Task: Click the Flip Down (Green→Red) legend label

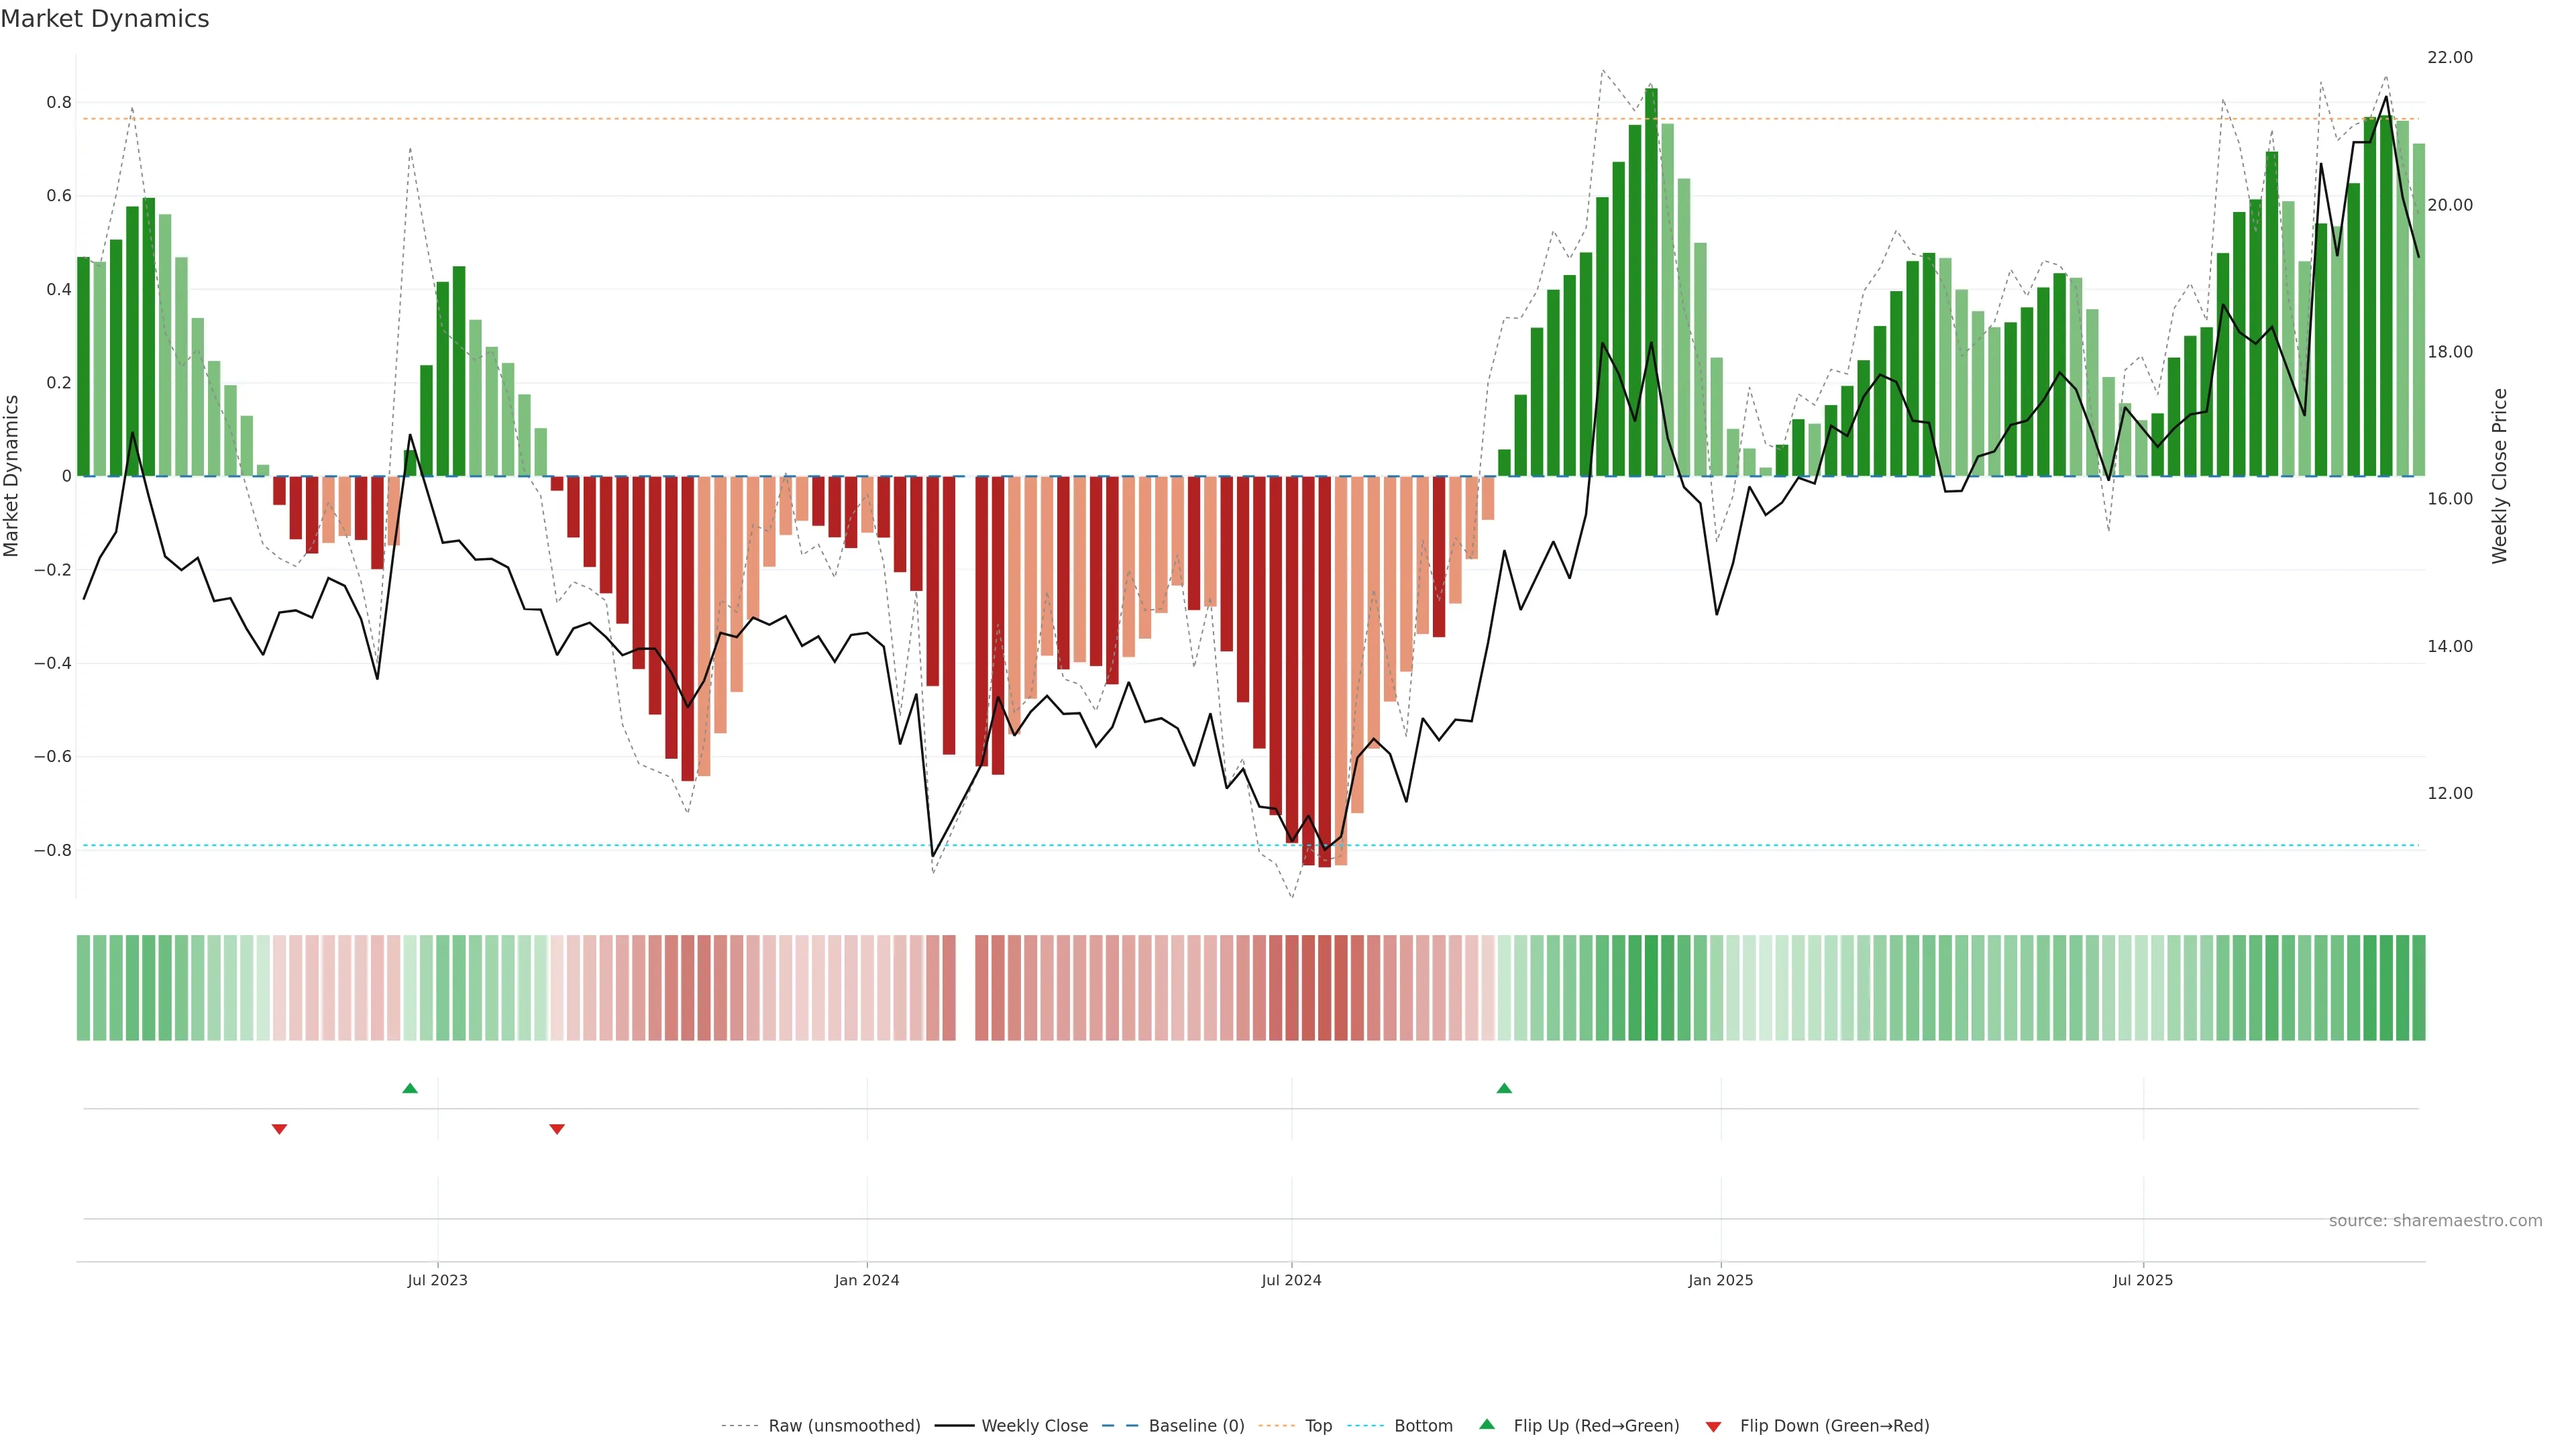Action: coord(1834,1426)
